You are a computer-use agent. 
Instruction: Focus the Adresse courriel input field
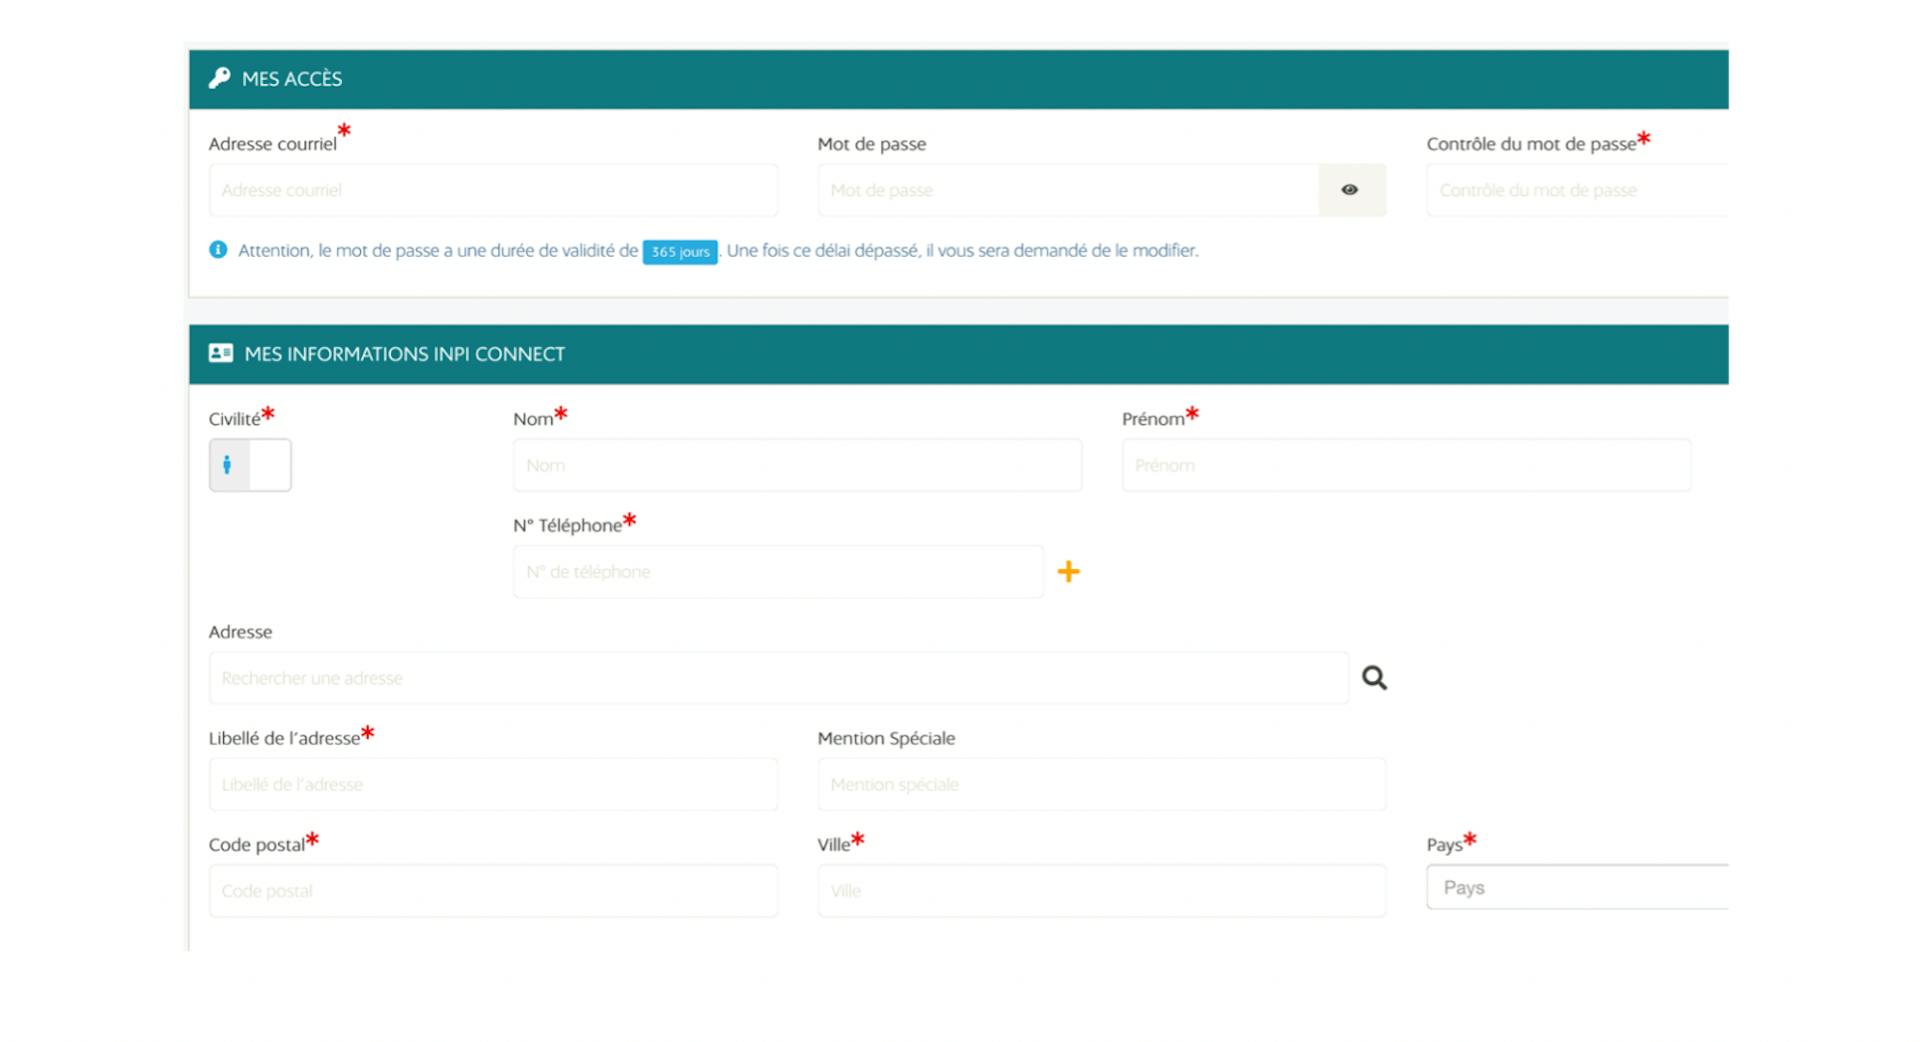493,190
